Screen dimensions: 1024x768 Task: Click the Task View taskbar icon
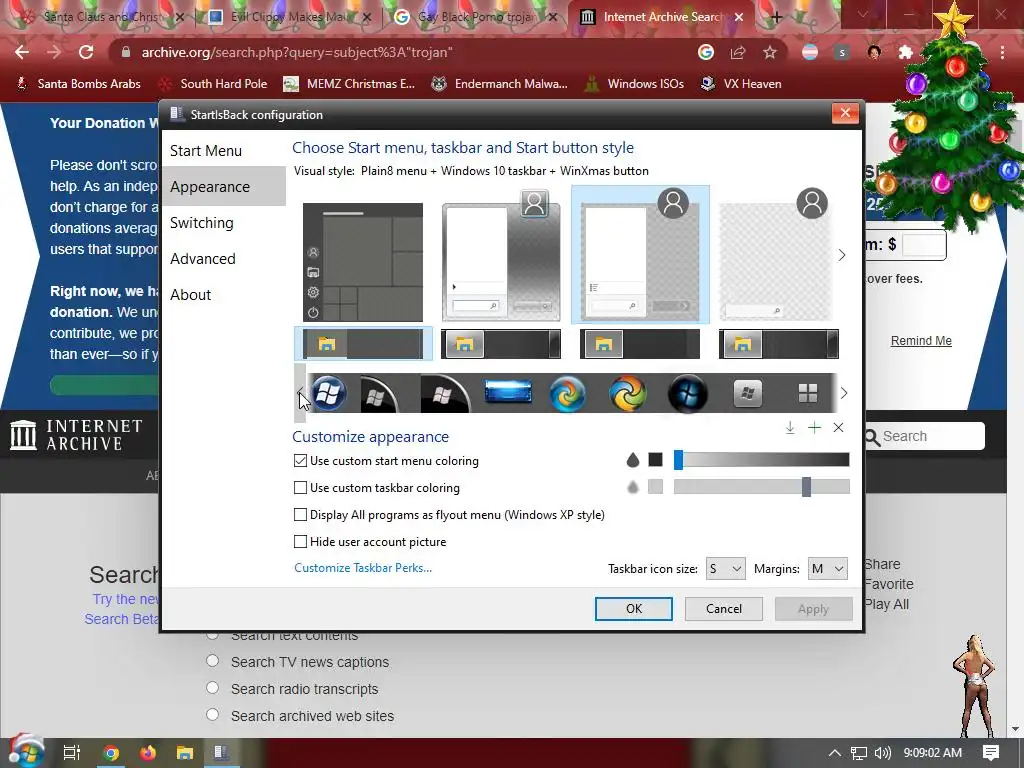tap(72, 753)
